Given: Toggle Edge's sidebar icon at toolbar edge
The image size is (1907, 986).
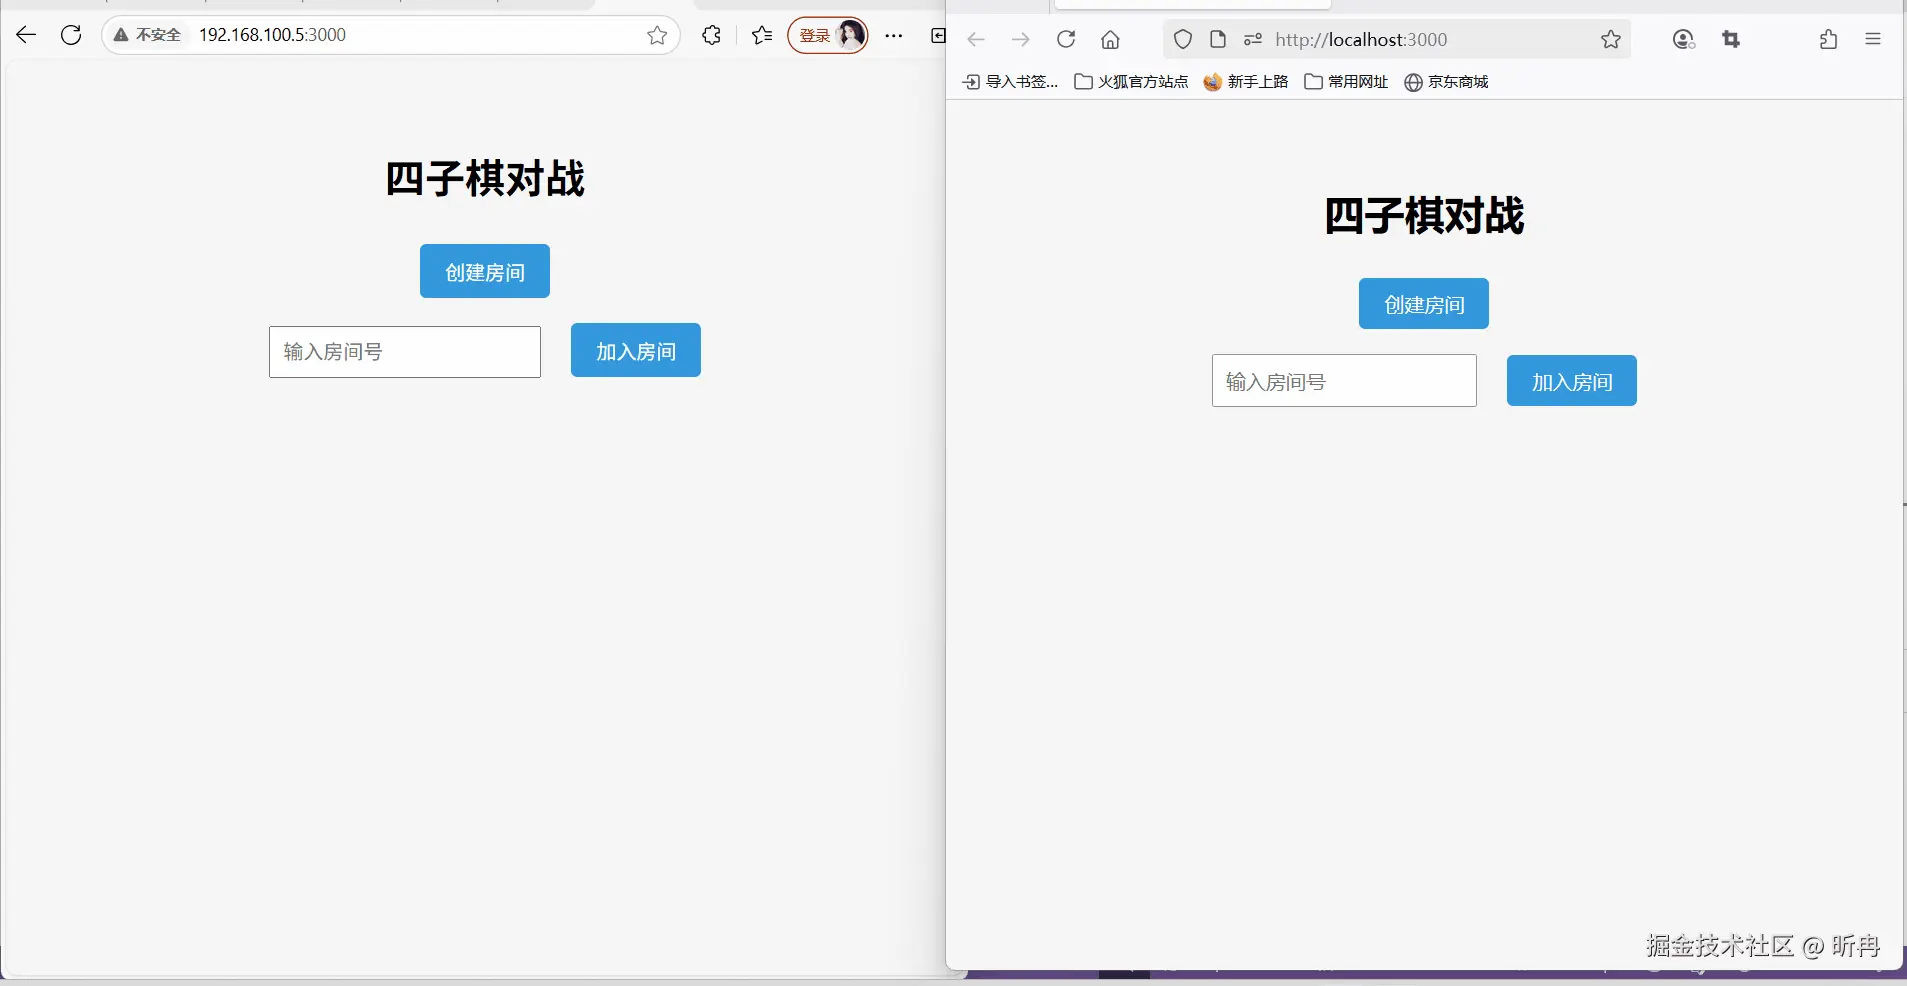Looking at the screenshot, I should click(x=938, y=35).
